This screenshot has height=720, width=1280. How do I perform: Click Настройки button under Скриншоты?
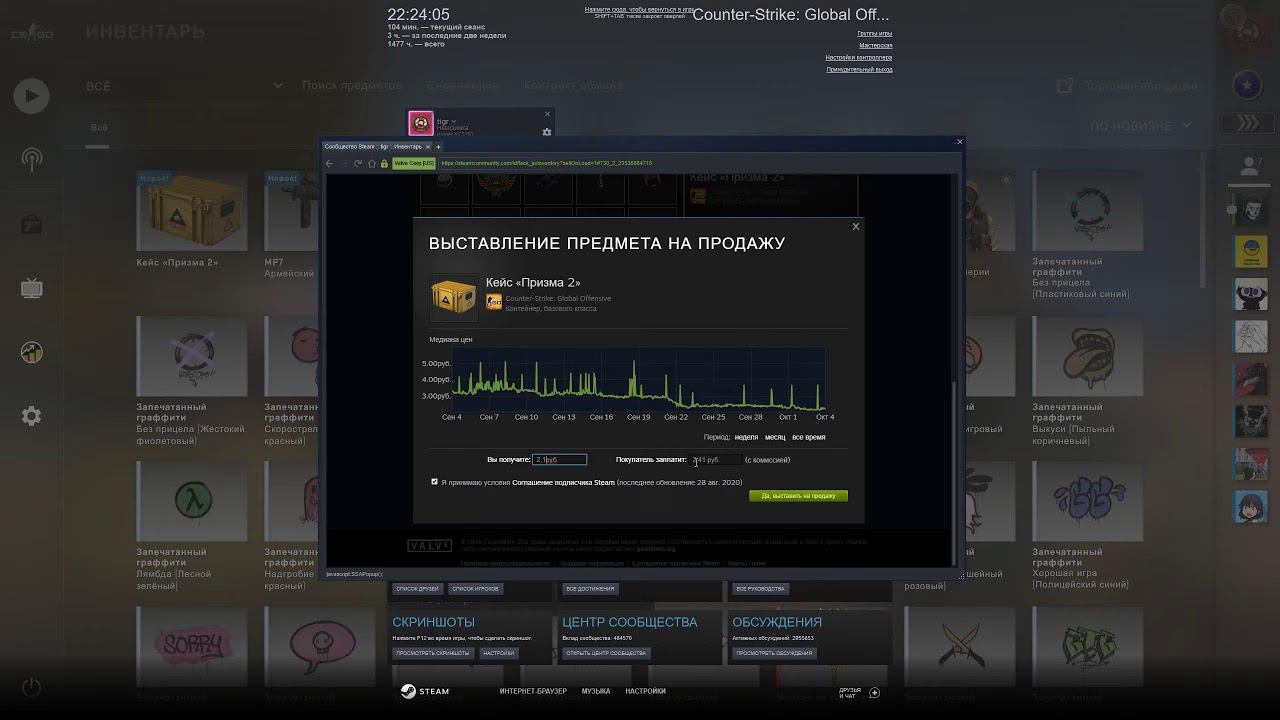pyautogui.click(x=498, y=653)
